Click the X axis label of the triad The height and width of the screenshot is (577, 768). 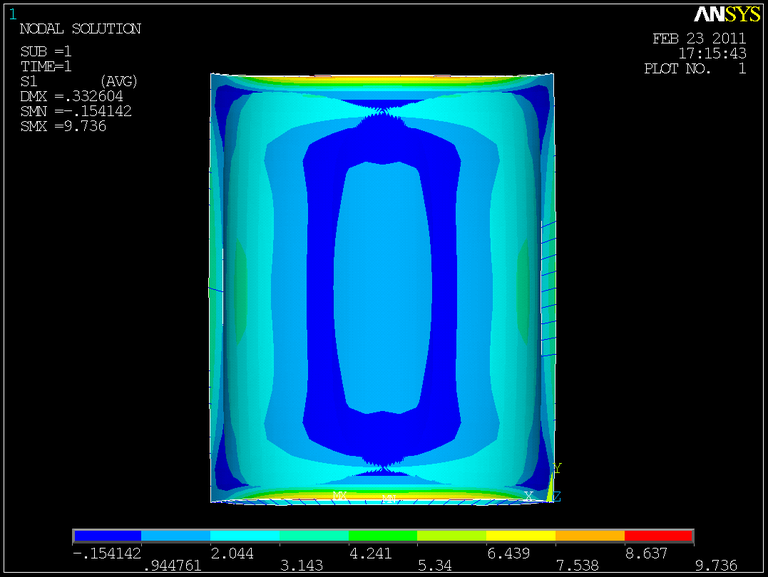528,496
